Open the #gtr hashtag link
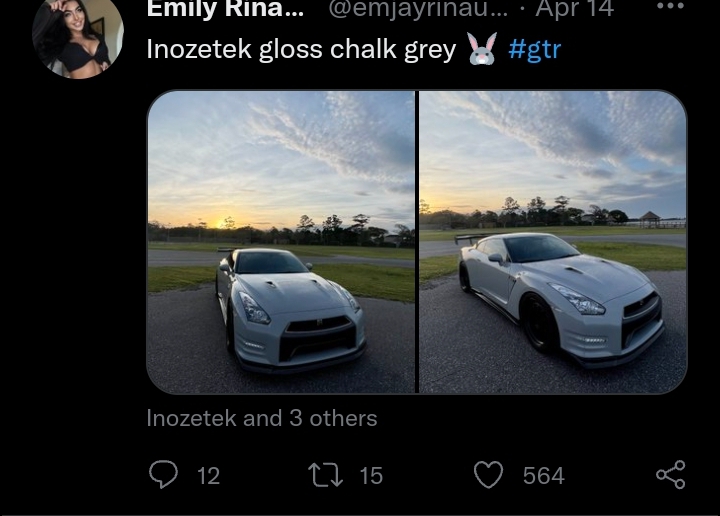Screen dimensions: 720x516 click(x=535, y=49)
